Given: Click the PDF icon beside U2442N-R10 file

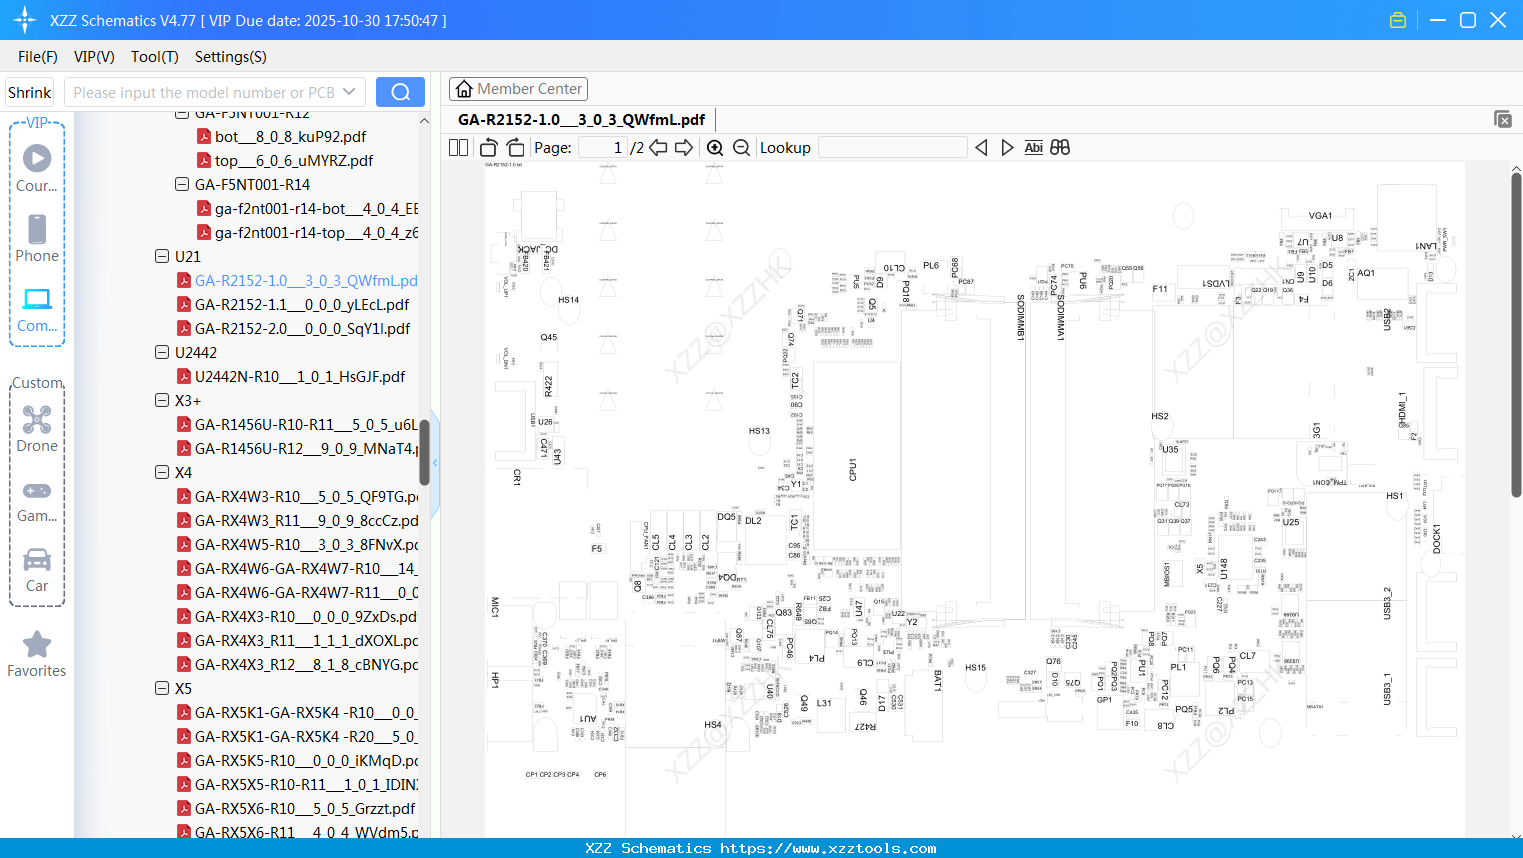Looking at the screenshot, I should point(184,376).
